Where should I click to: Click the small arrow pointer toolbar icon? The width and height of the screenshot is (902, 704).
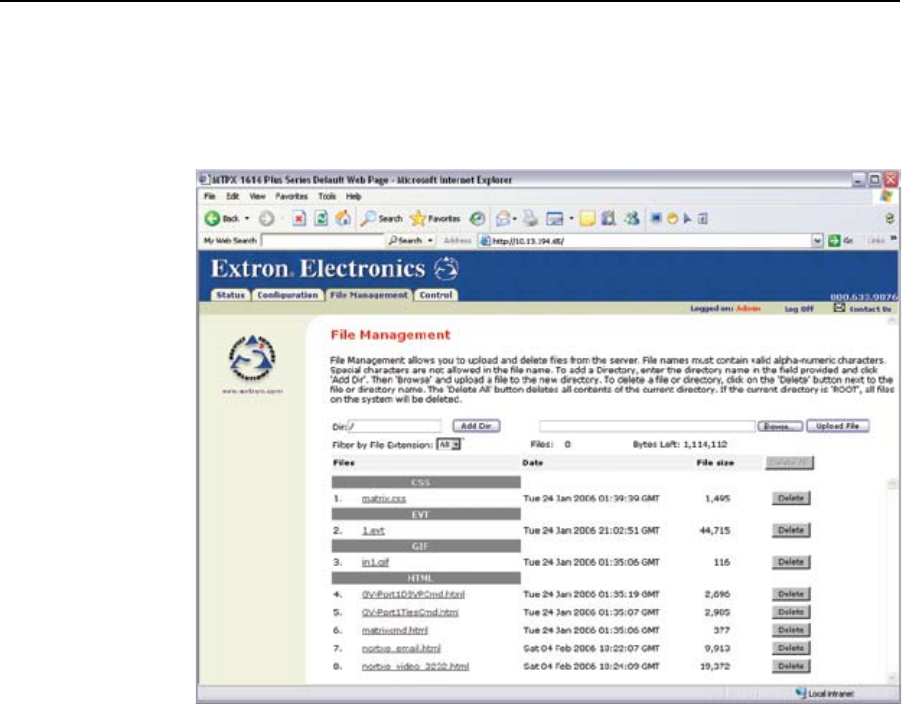pos(687,219)
